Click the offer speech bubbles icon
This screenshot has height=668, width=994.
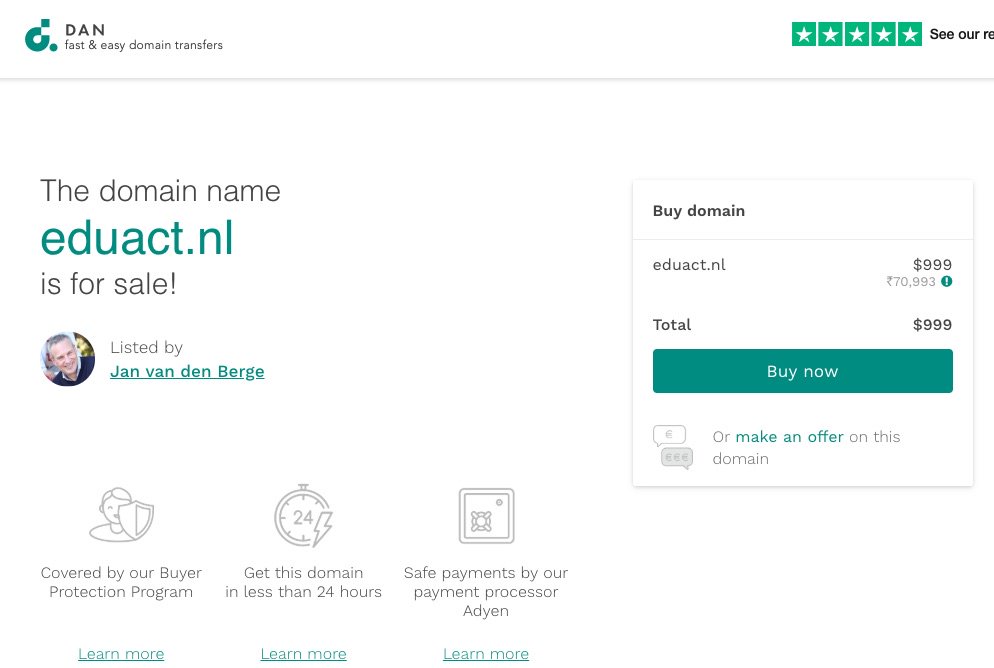click(x=673, y=447)
